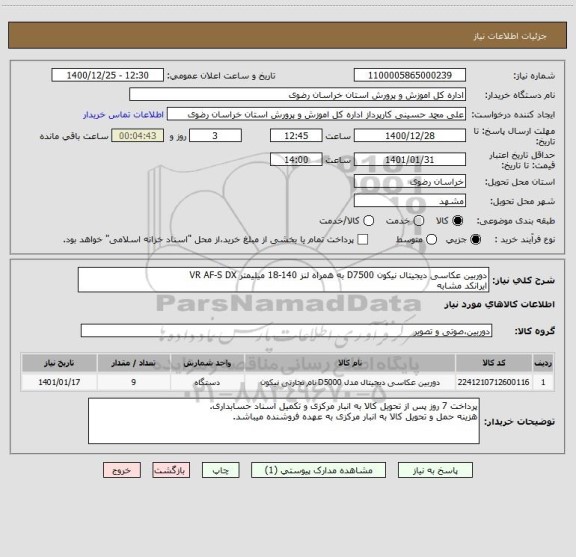Click the announcement date field 1400/12/25 - 12:30

[108, 75]
